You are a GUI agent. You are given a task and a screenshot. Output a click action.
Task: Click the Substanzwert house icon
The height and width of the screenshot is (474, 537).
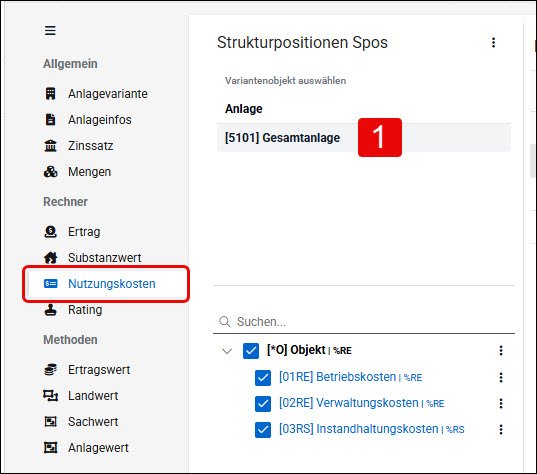pyautogui.click(x=50, y=258)
